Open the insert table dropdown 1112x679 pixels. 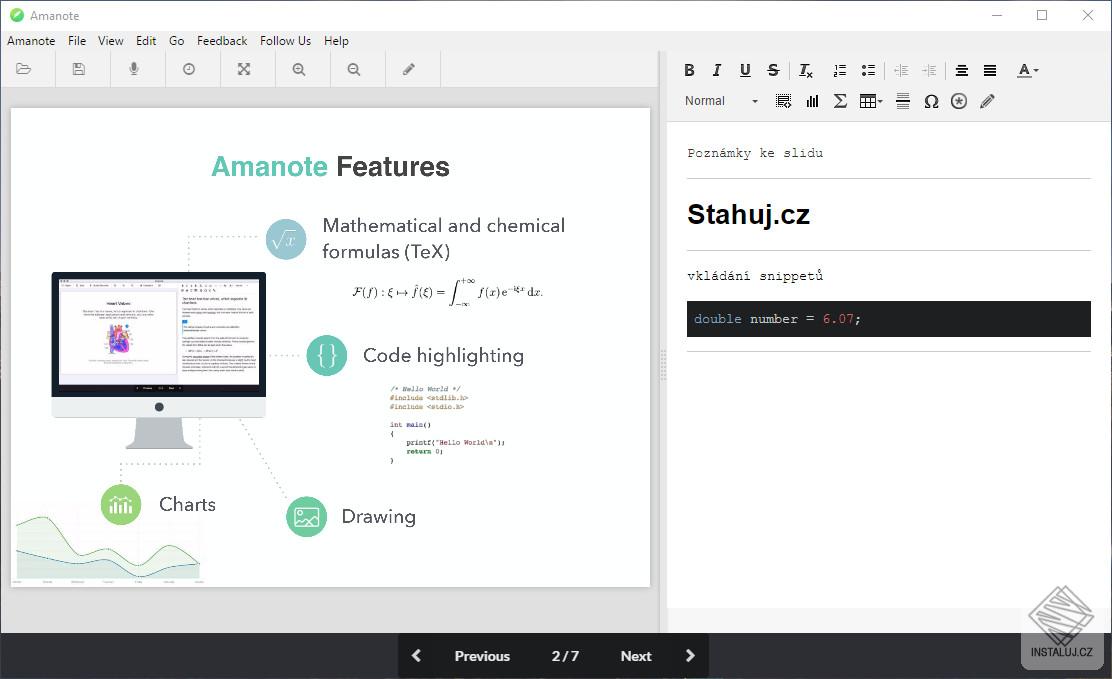coord(871,101)
